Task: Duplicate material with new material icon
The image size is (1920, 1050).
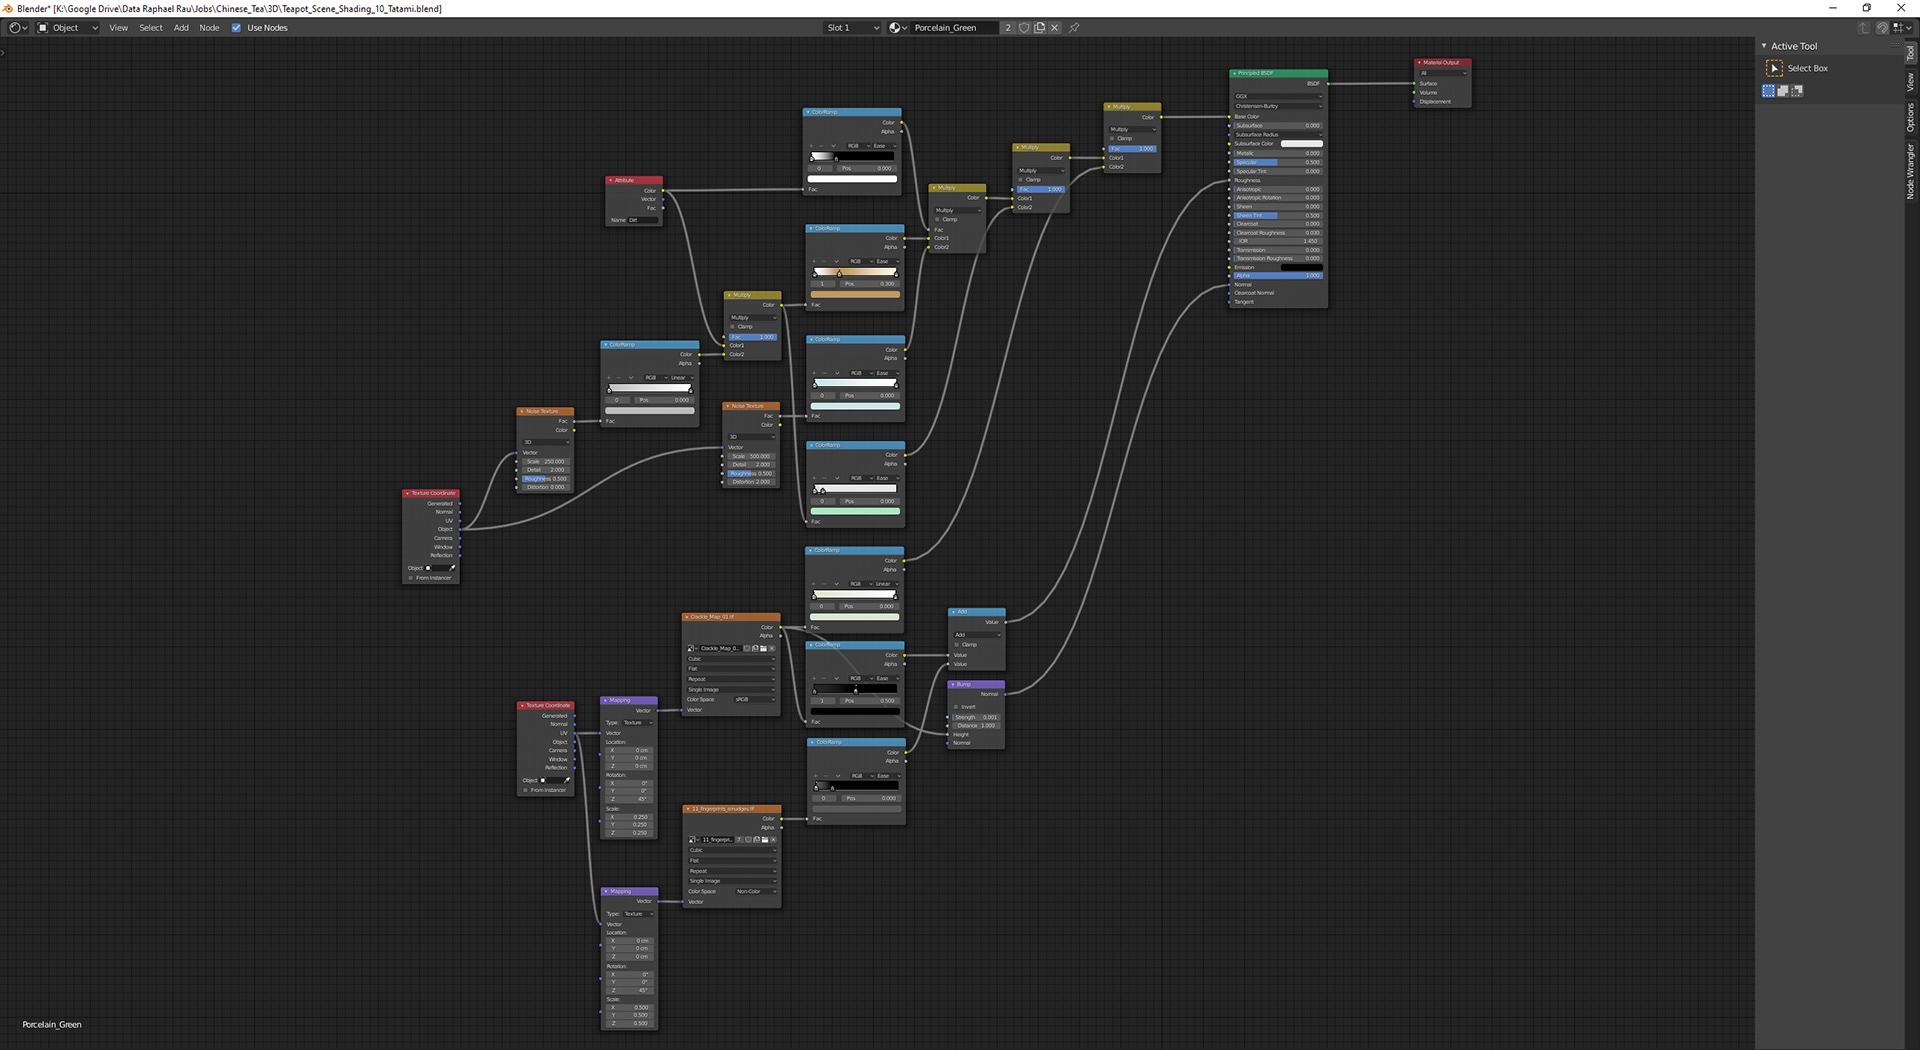Action: tap(1039, 28)
